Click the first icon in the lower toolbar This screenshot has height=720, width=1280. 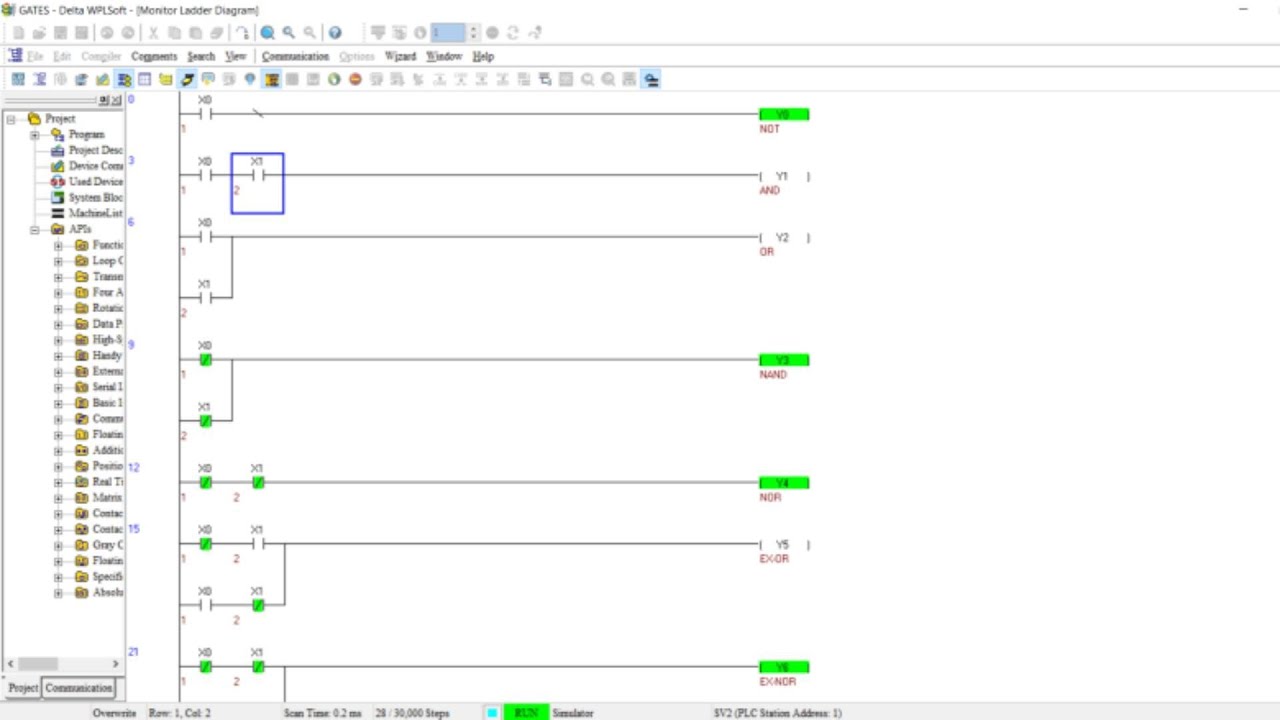[x=18, y=79]
